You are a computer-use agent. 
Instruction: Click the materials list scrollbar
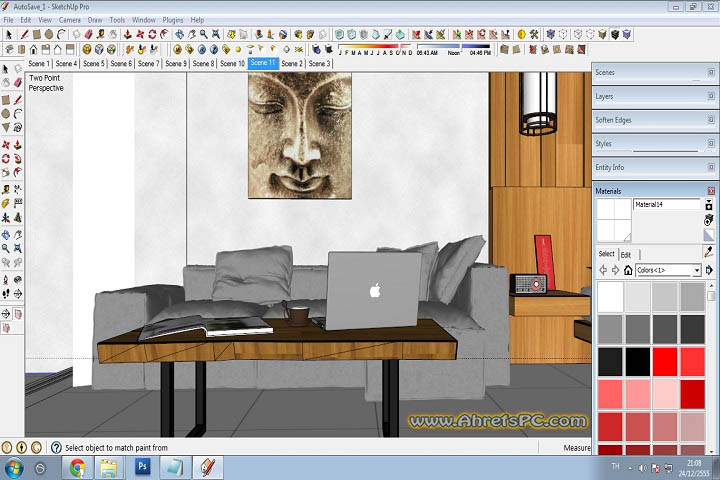click(711, 367)
